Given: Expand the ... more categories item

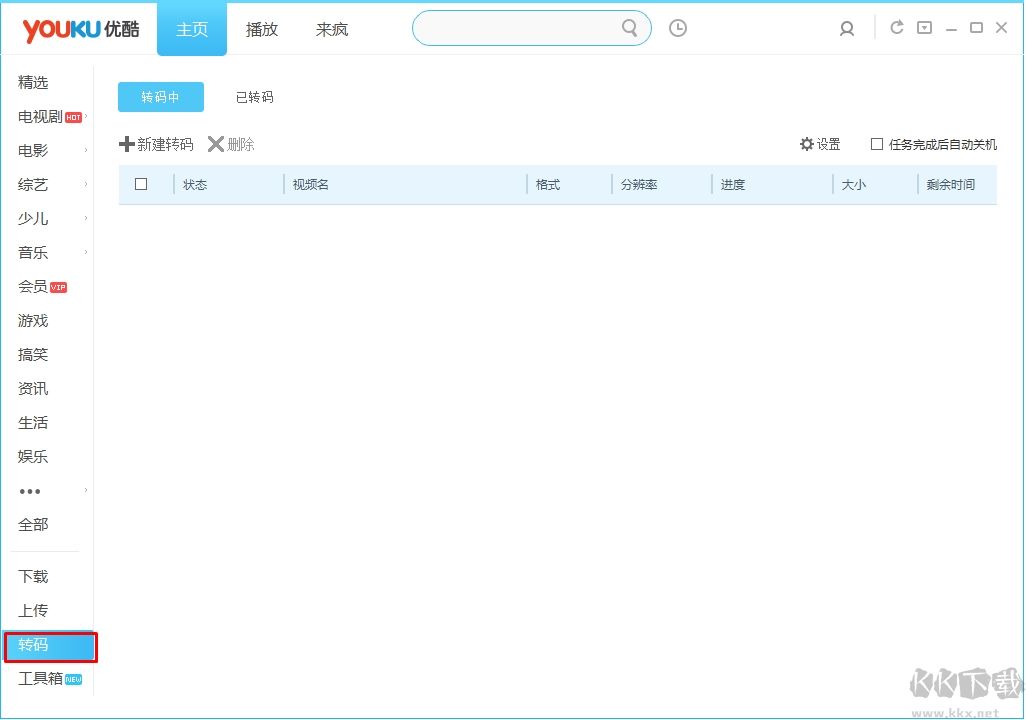Looking at the screenshot, I should pos(32,490).
